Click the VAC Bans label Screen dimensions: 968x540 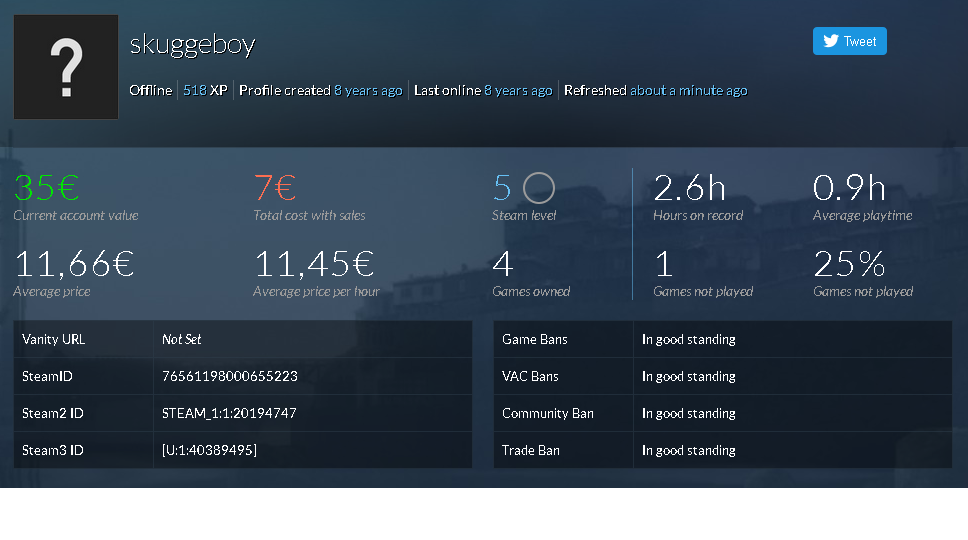tap(530, 376)
